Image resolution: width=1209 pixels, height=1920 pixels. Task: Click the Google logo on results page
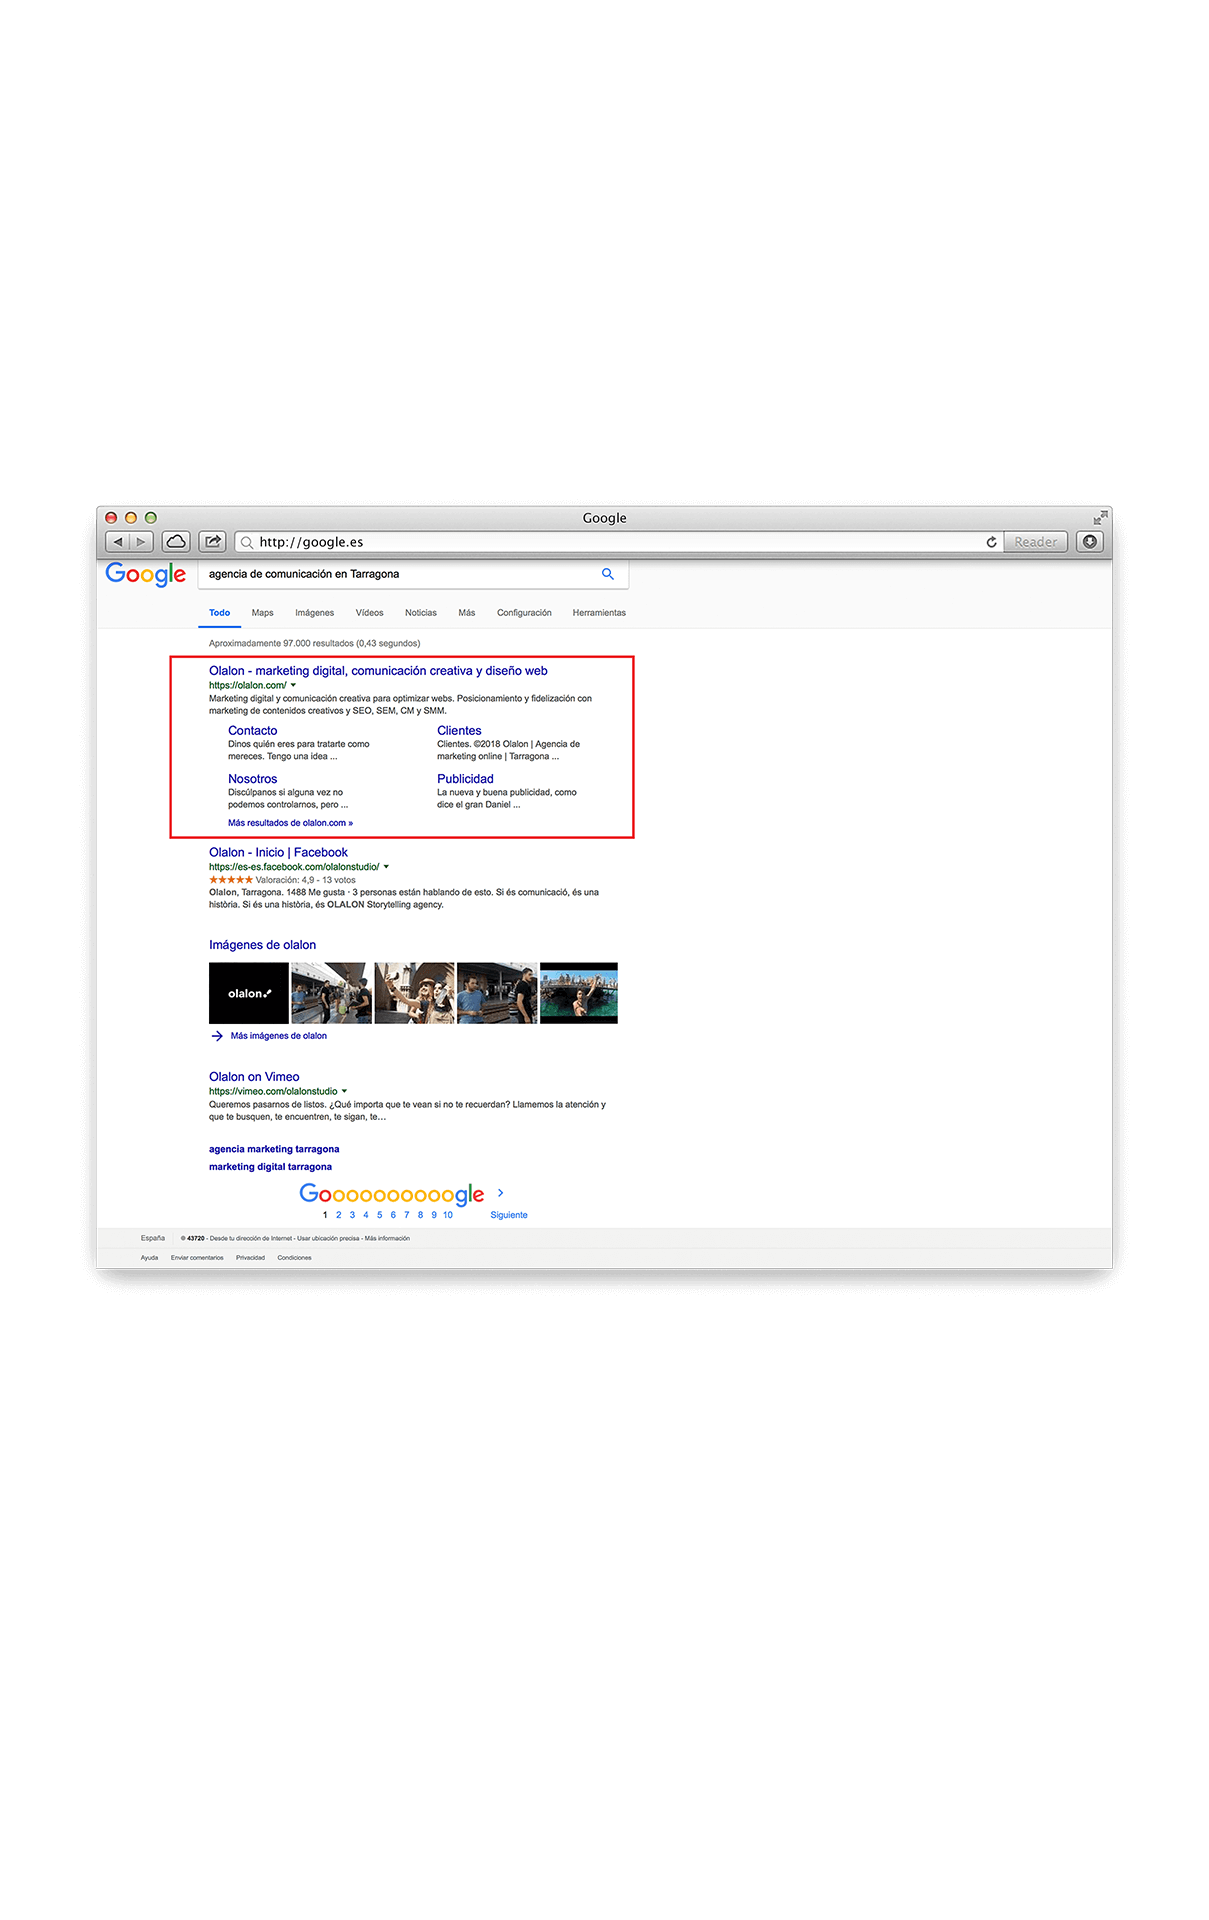(146, 574)
